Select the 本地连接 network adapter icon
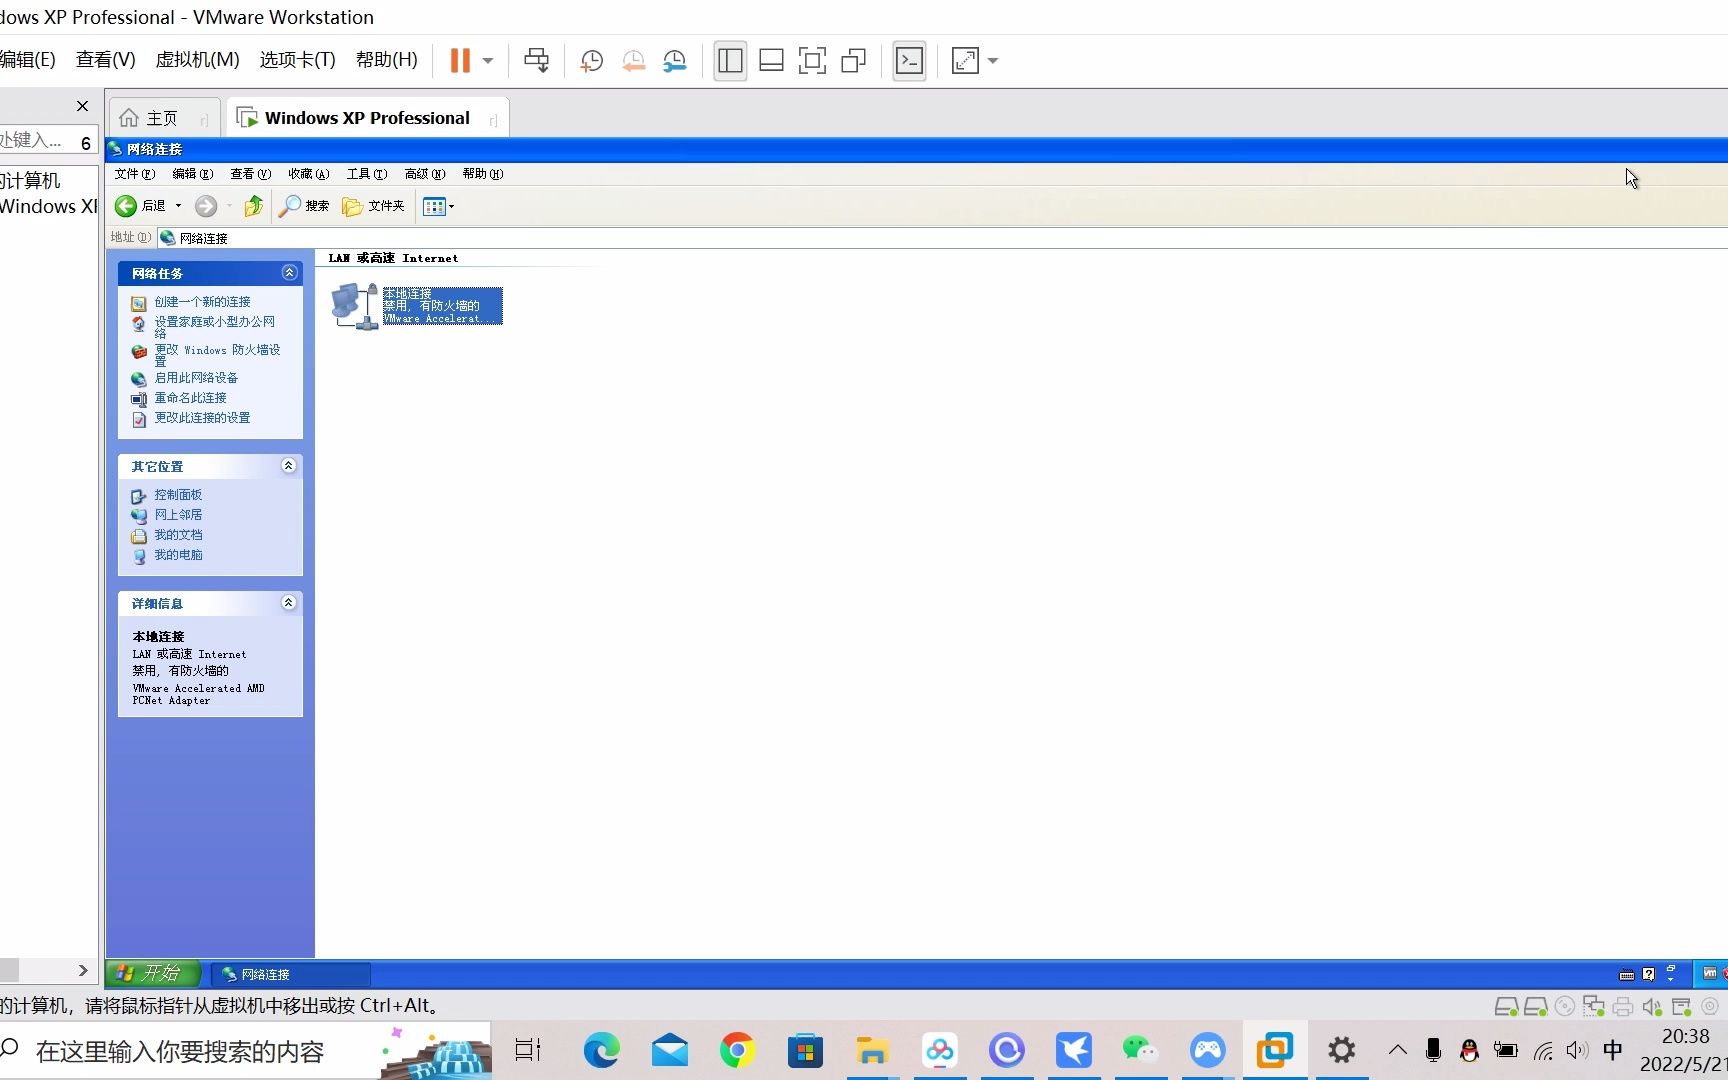Viewport: 1728px width, 1080px height. point(416,305)
